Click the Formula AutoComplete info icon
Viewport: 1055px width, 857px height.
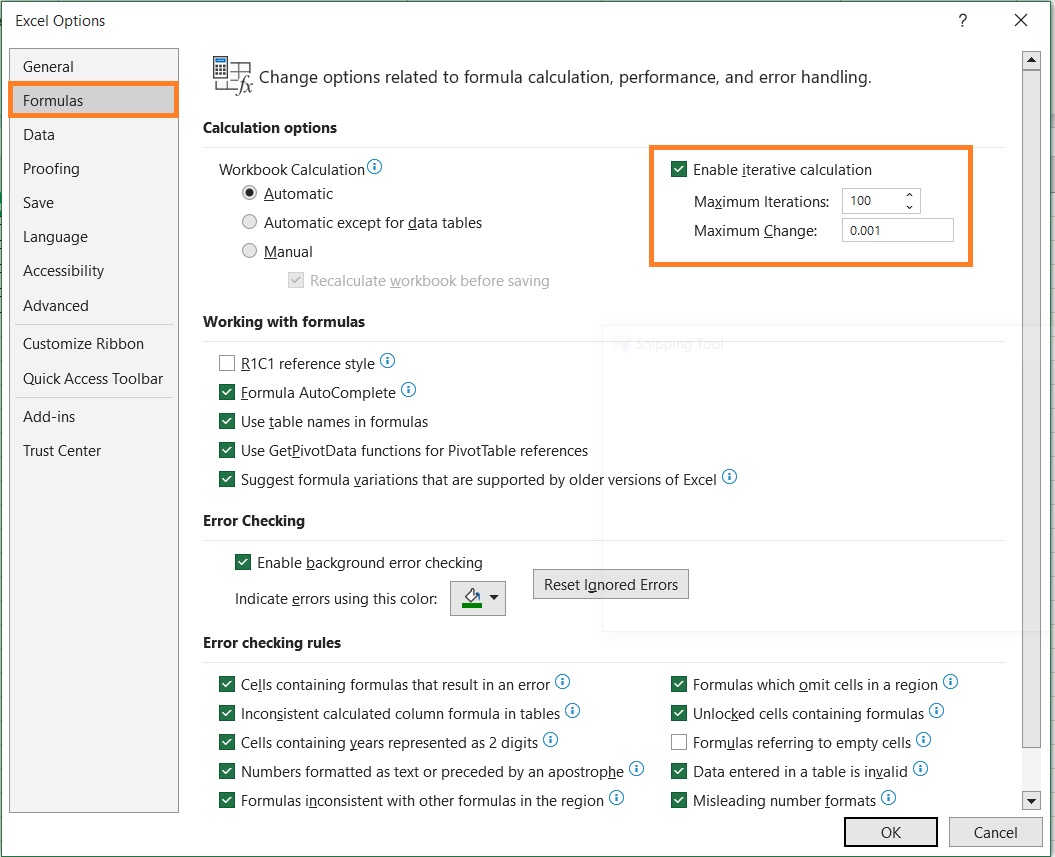pyautogui.click(x=408, y=390)
